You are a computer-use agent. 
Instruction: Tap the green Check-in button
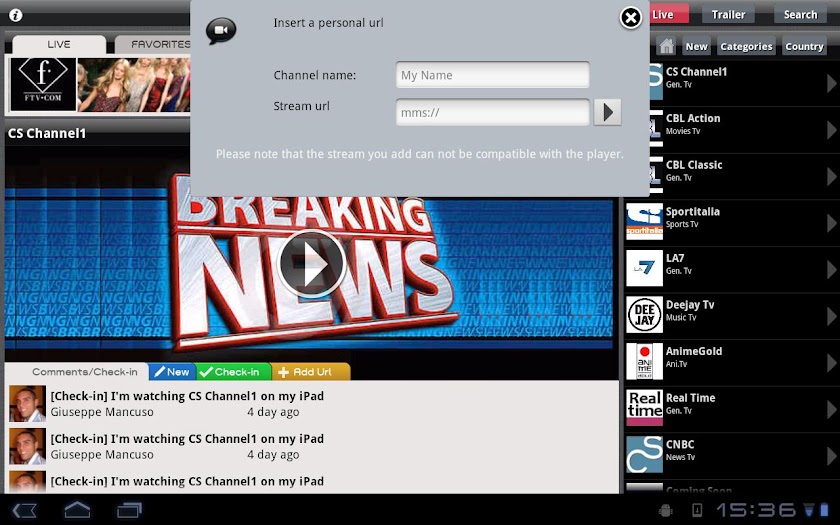coord(234,372)
